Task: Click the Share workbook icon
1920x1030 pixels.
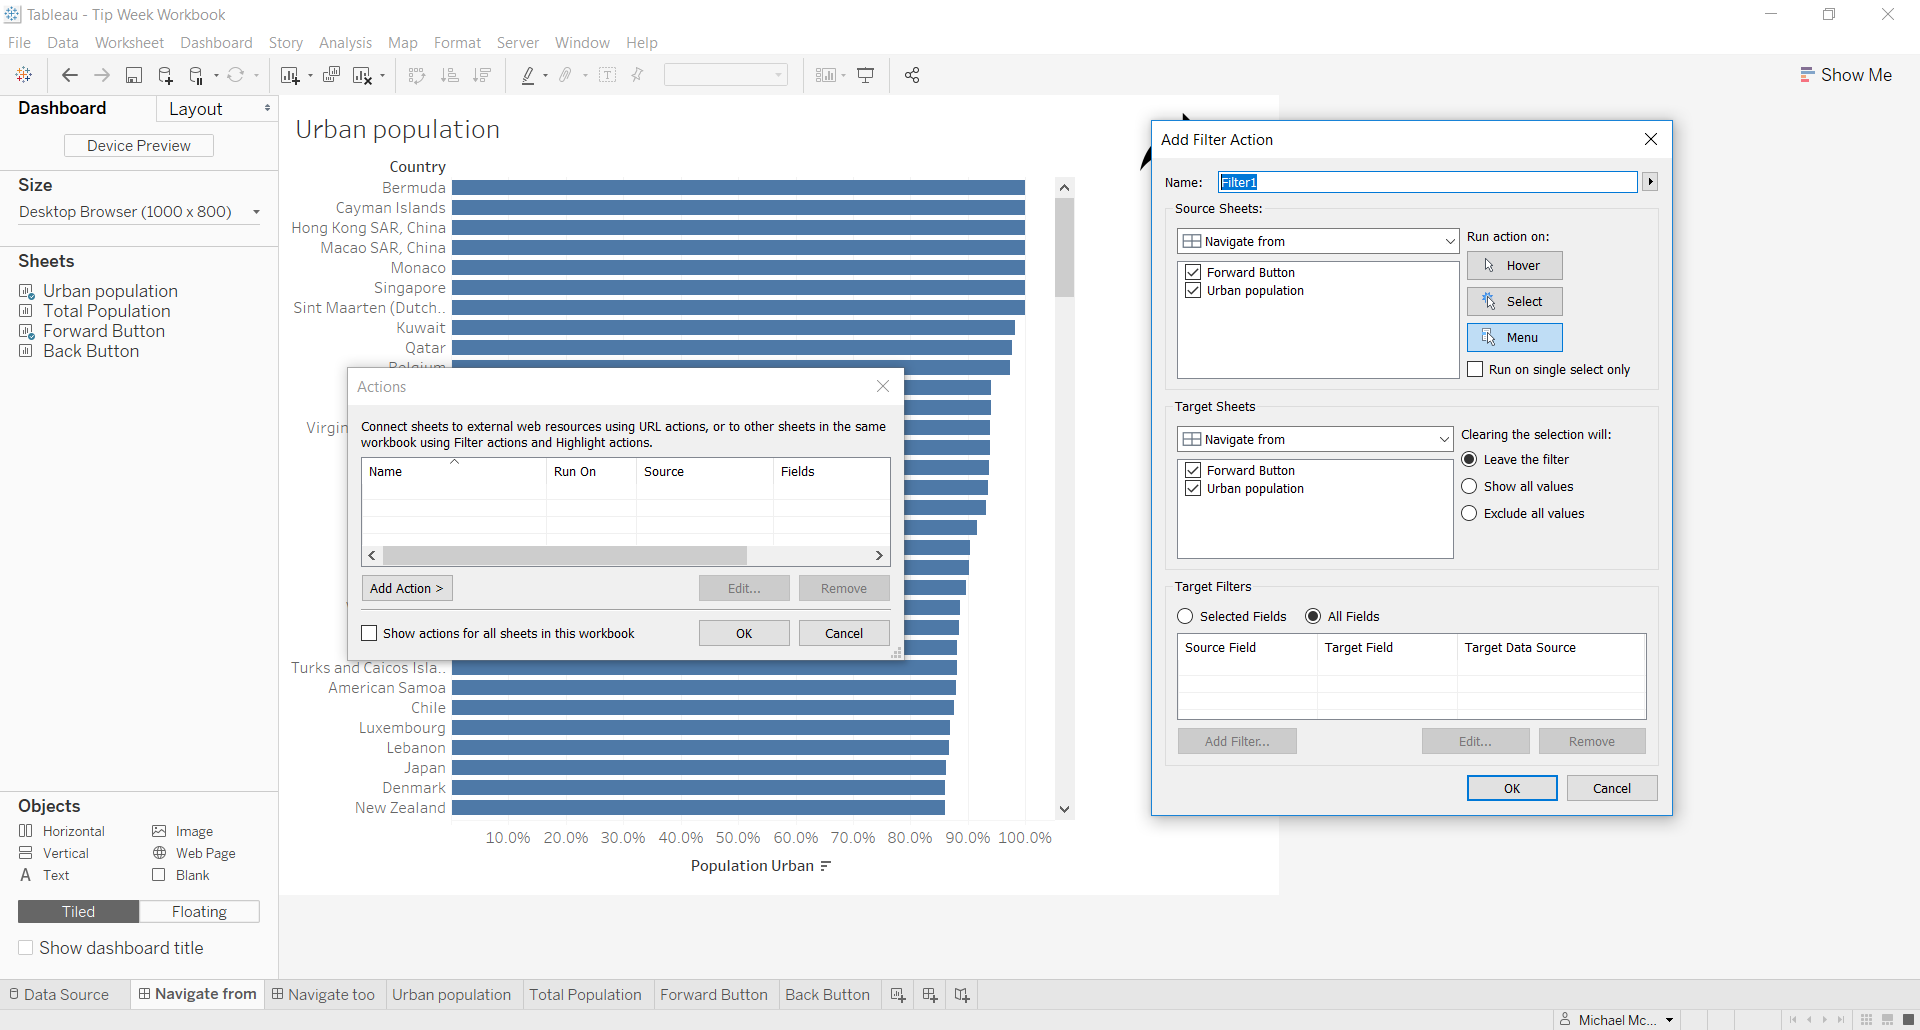Action: click(912, 75)
